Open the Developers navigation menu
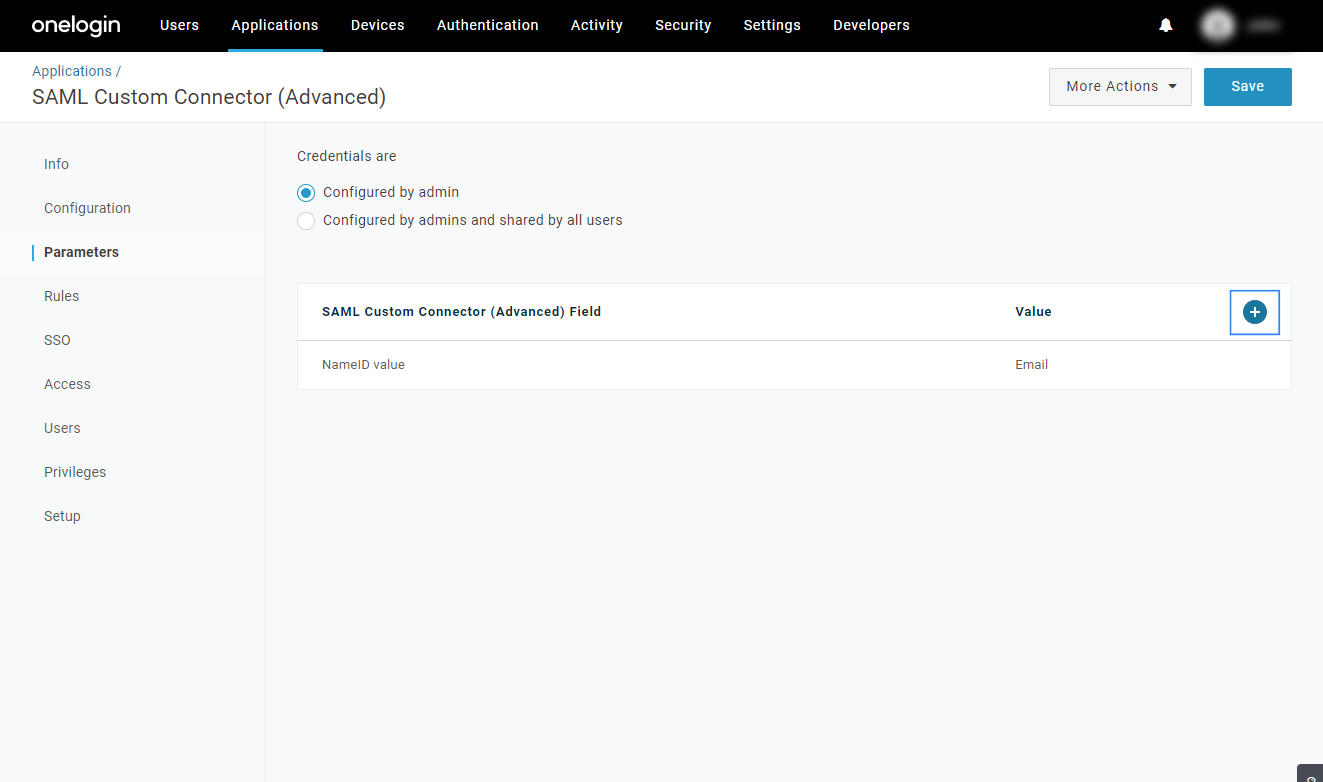Viewport: 1323px width, 782px height. [871, 26]
